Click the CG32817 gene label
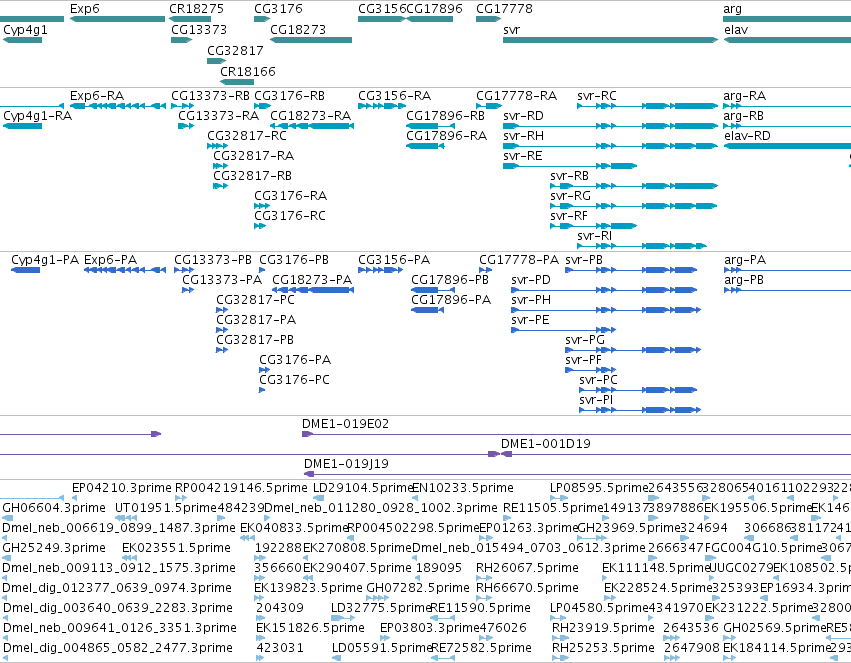Viewport: 851px width, 663px height. [x=235, y=50]
